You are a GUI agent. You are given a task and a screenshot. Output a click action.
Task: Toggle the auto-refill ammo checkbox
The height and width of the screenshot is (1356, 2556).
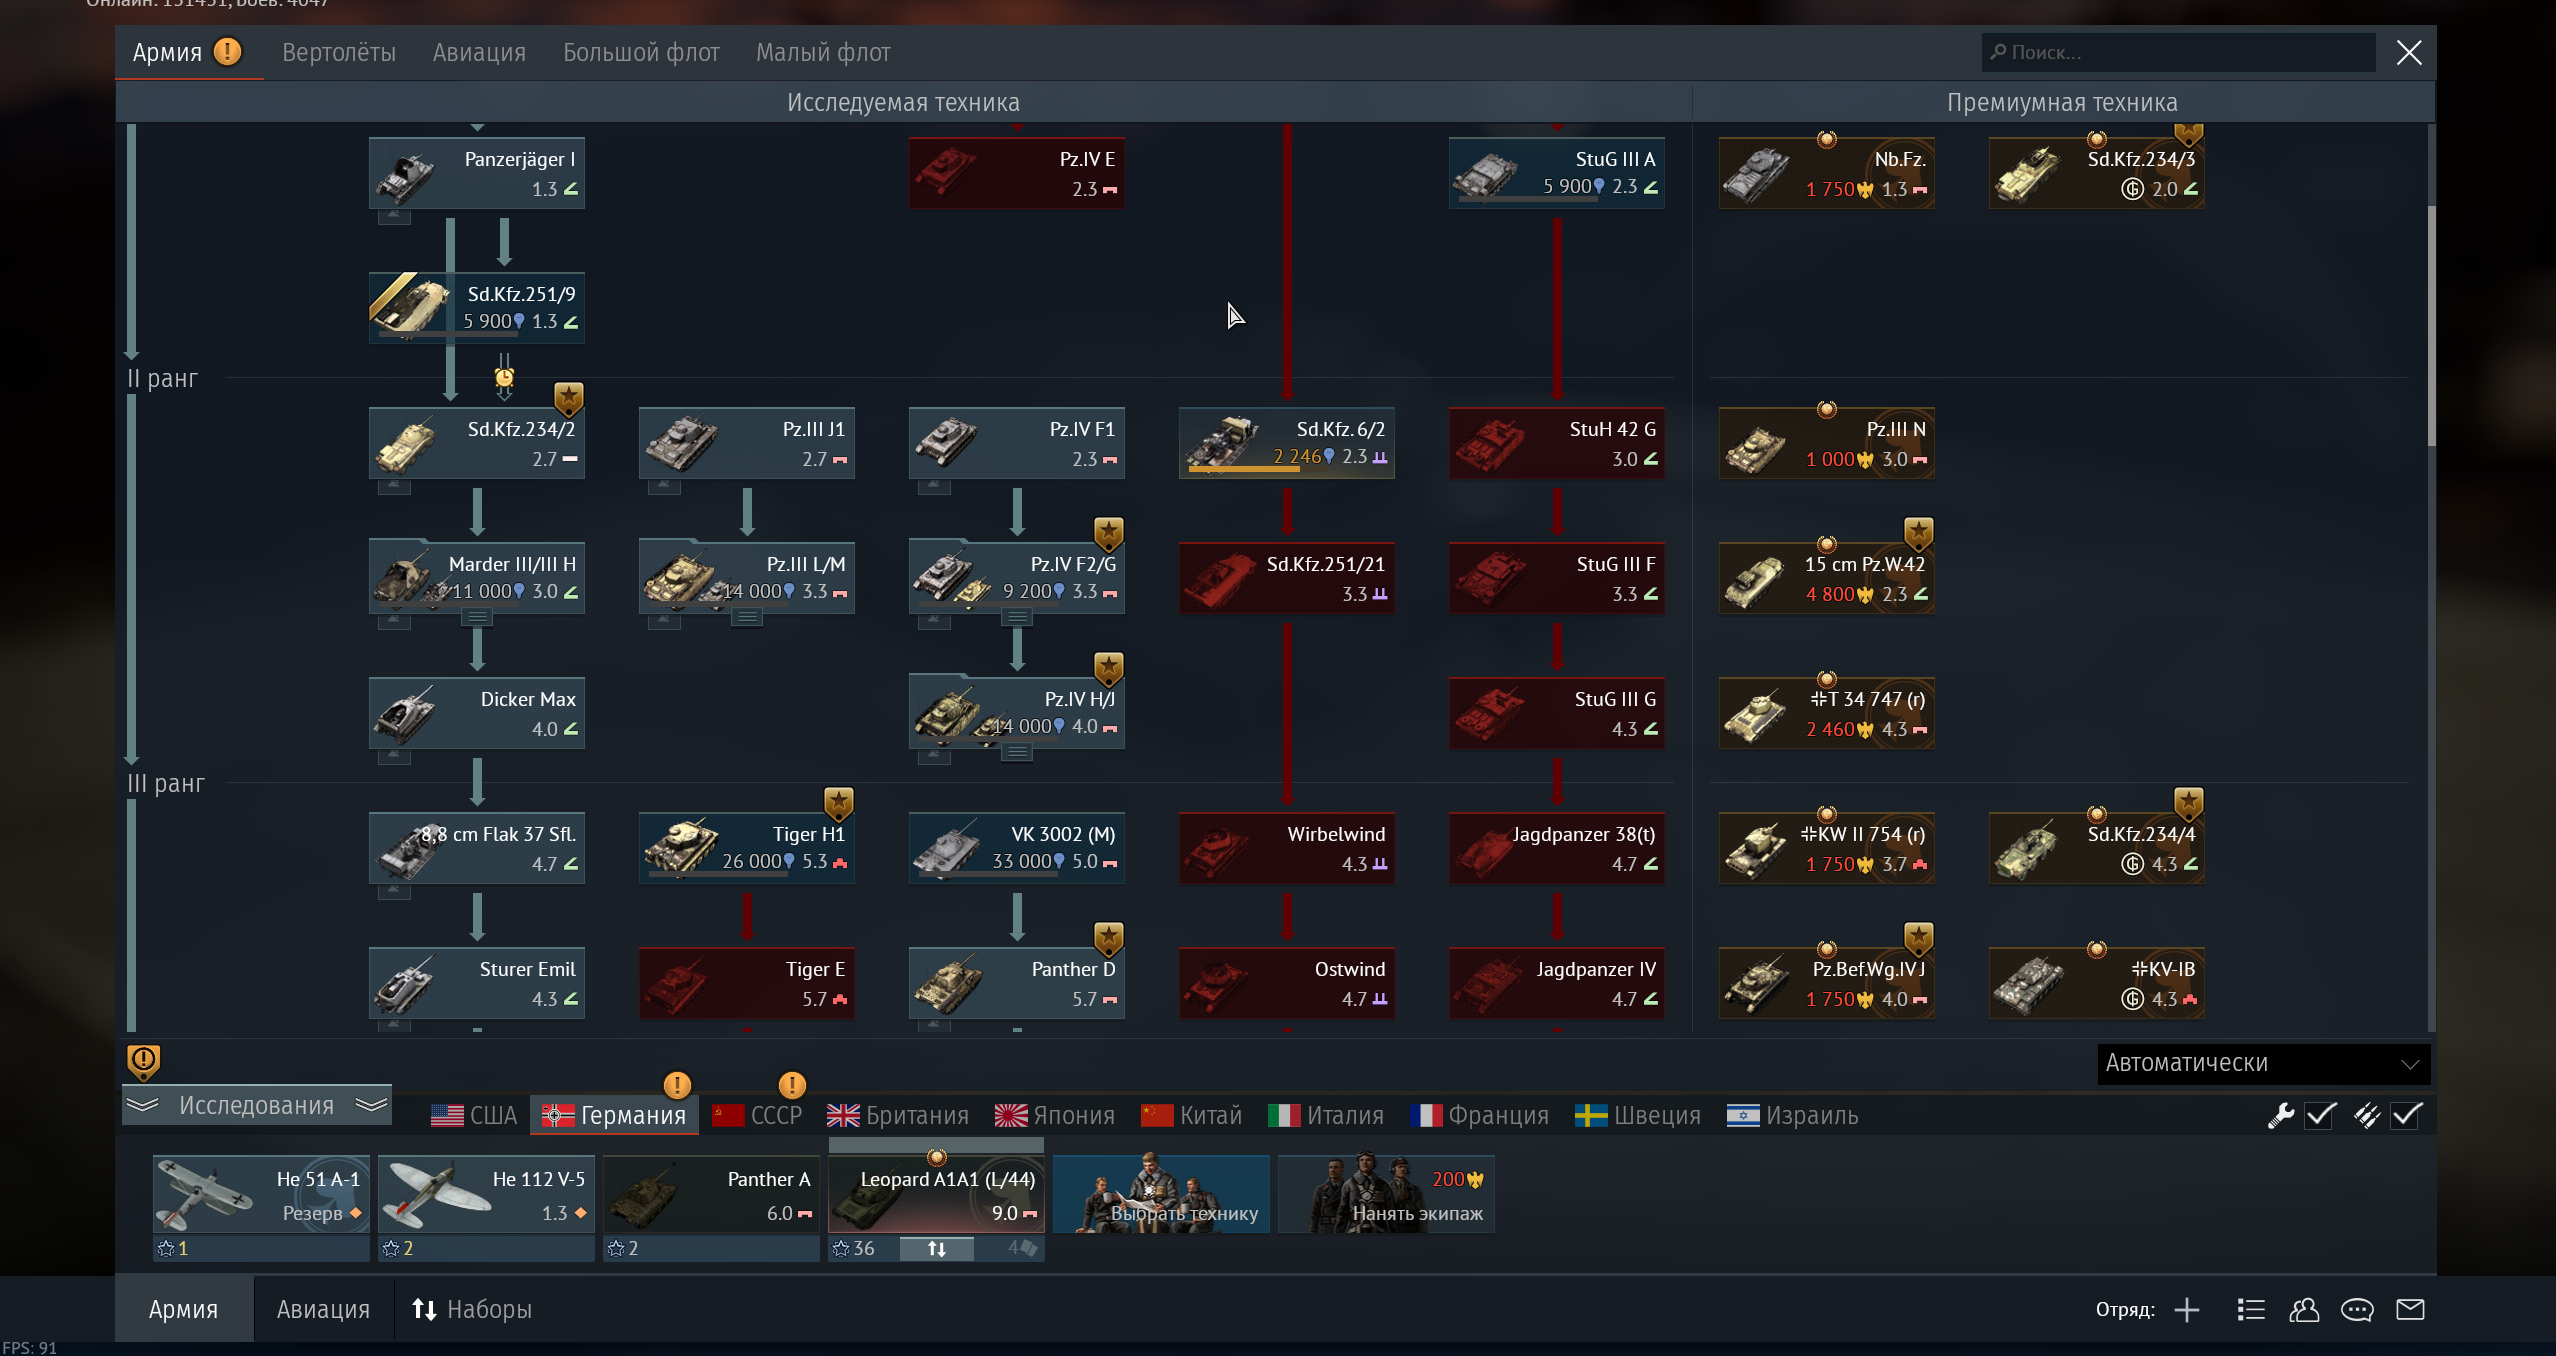(2406, 1116)
